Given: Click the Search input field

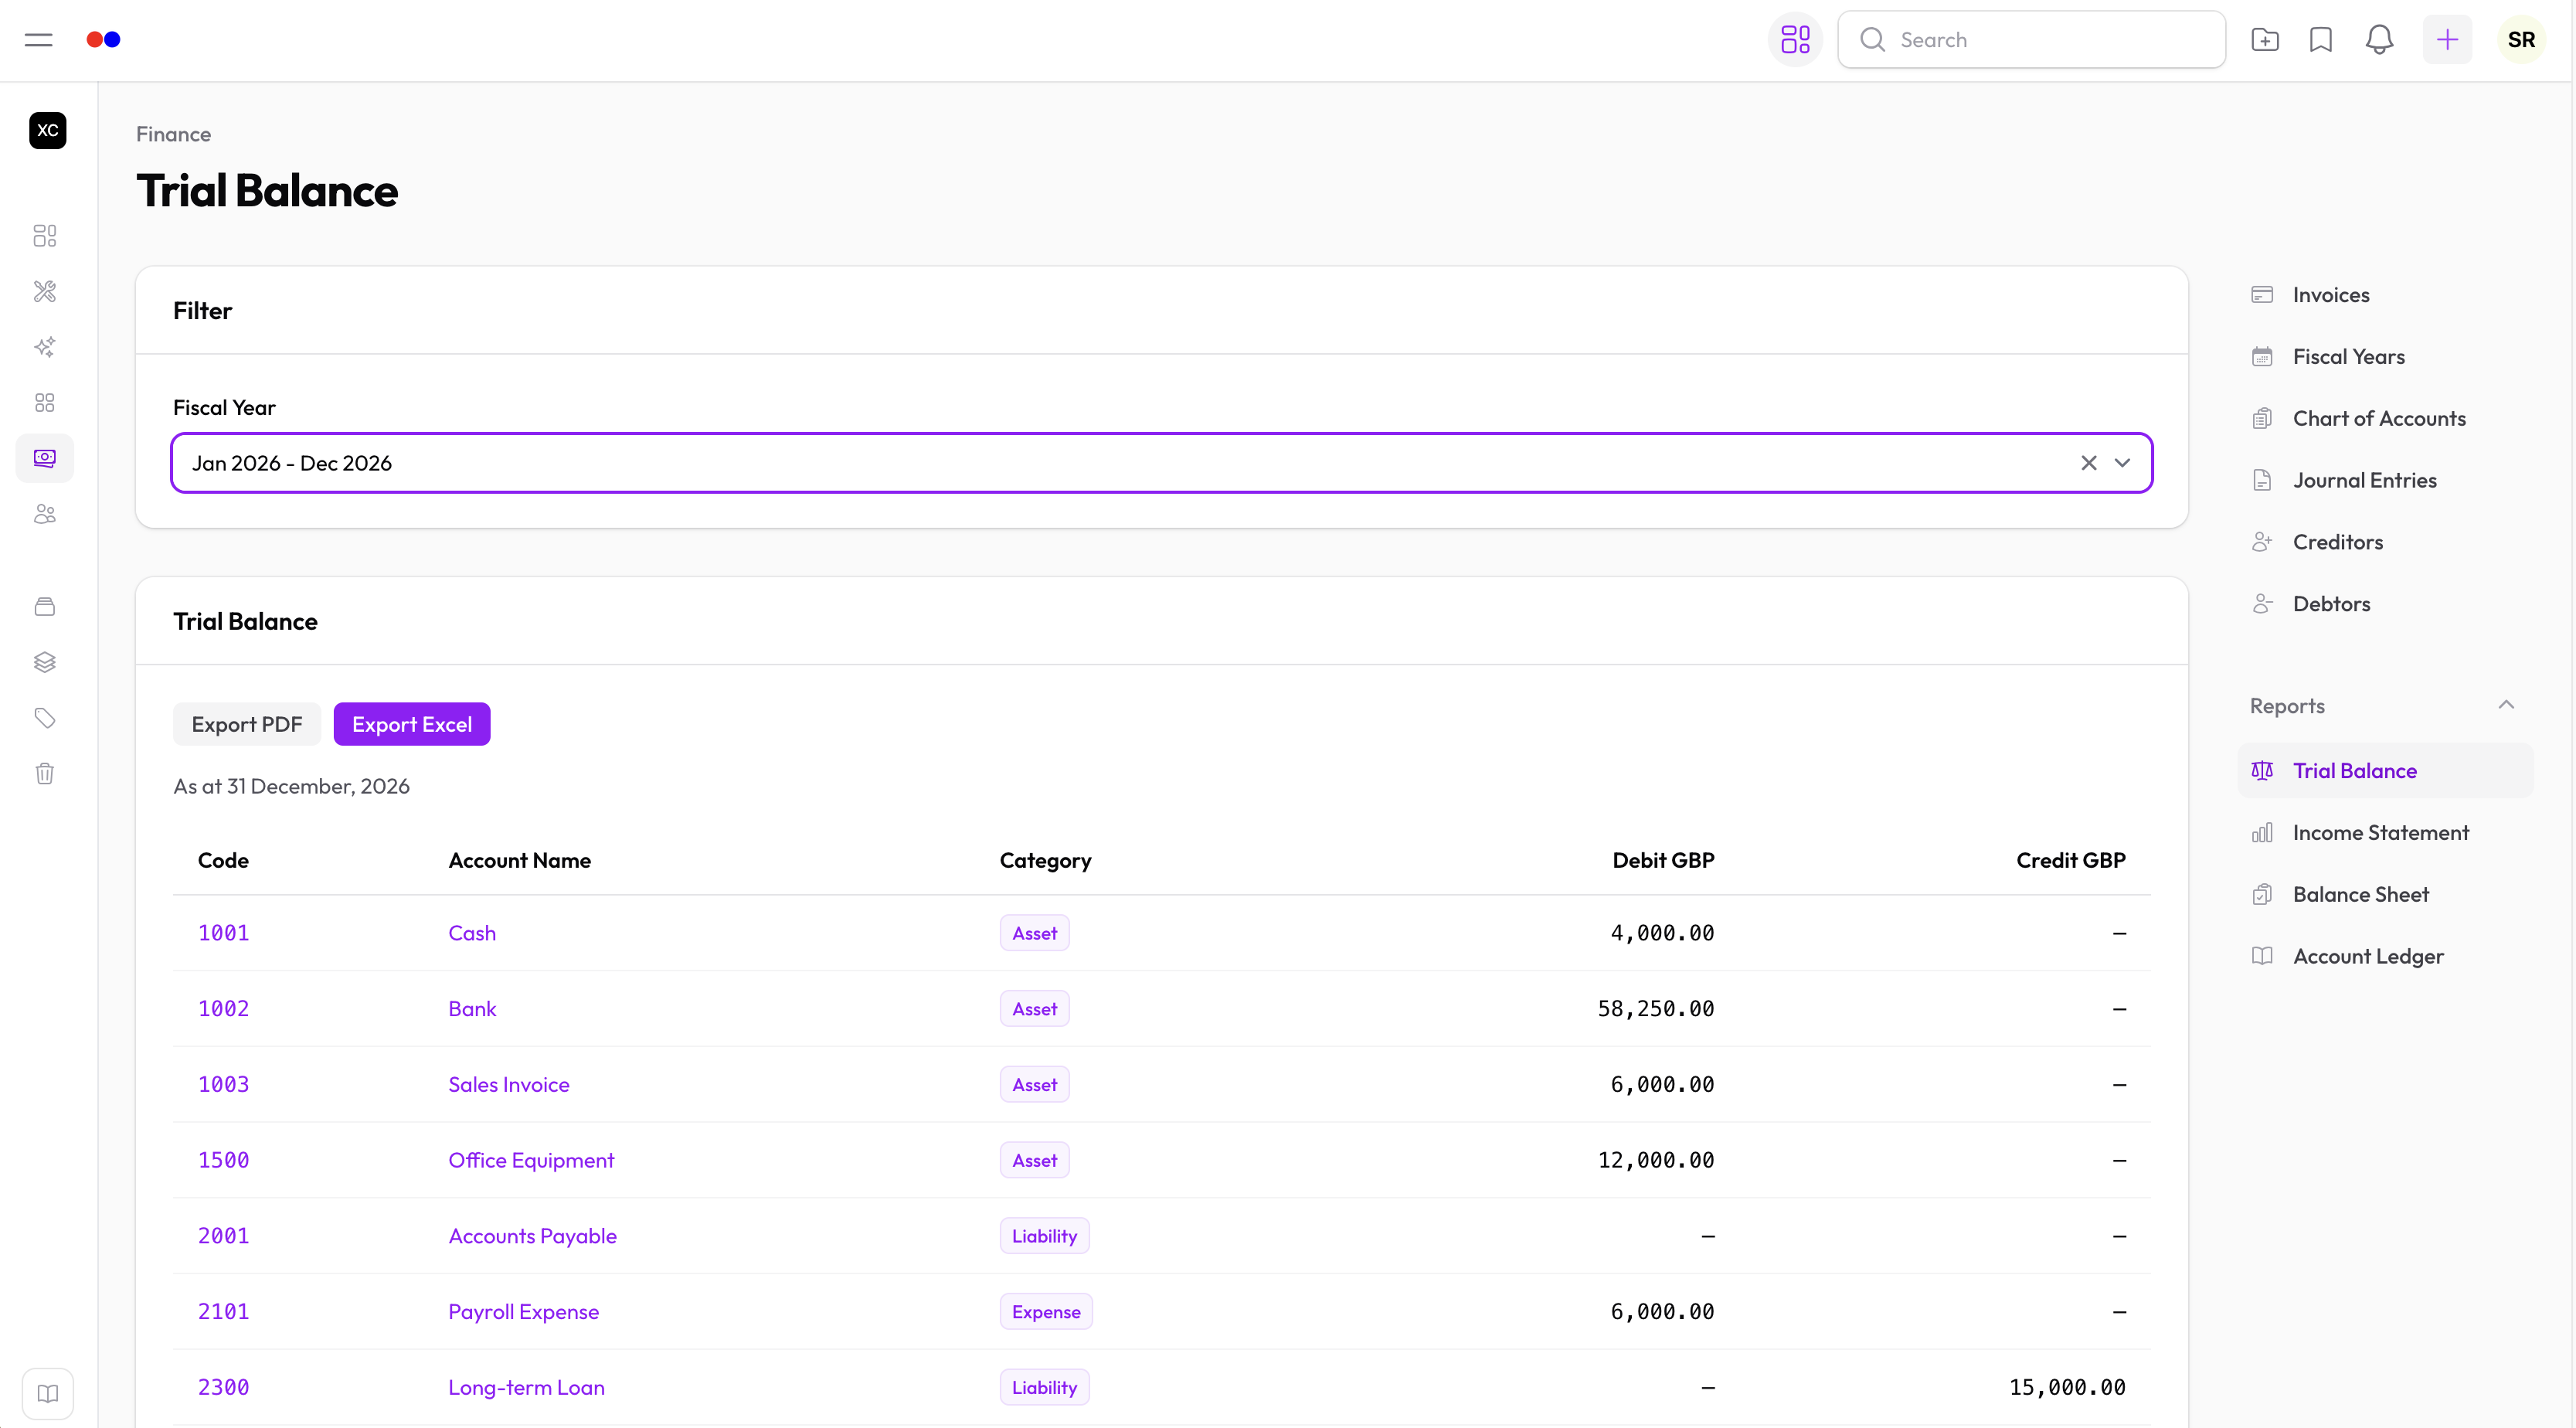Looking at the screenshot, I should point(2031,40).
